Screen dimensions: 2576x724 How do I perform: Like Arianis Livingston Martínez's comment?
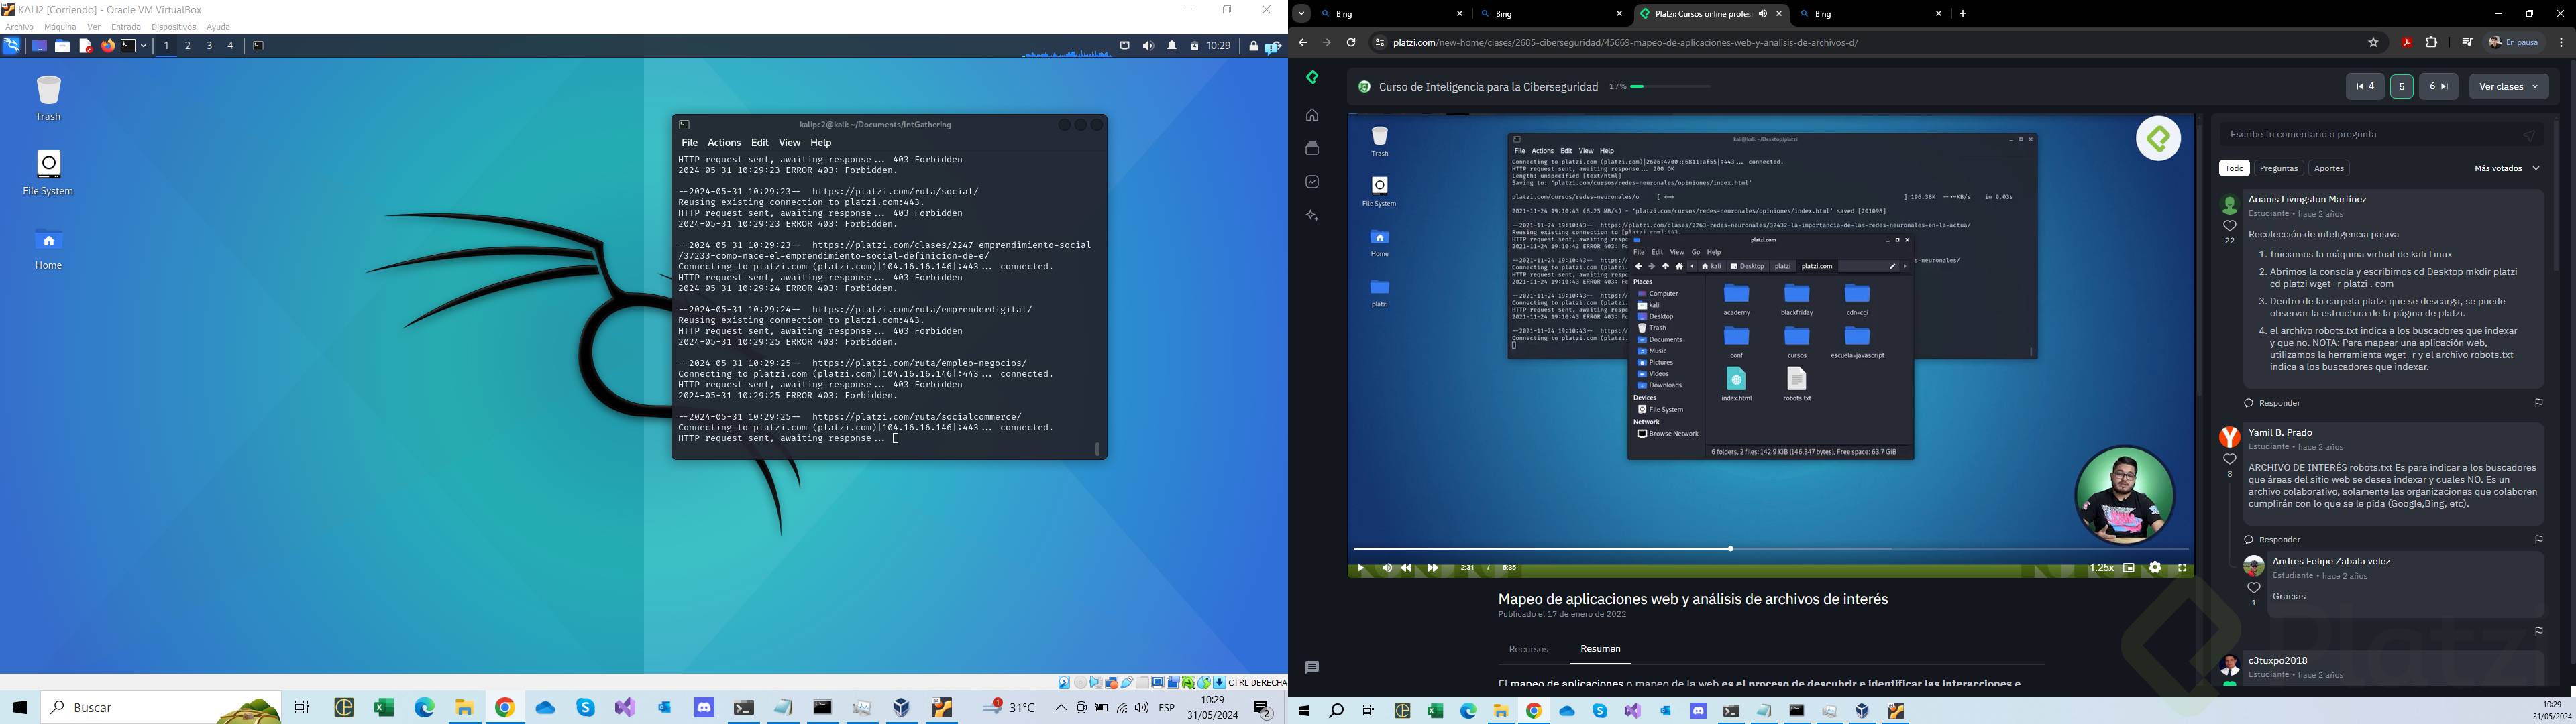click(x=2229, y=226)
